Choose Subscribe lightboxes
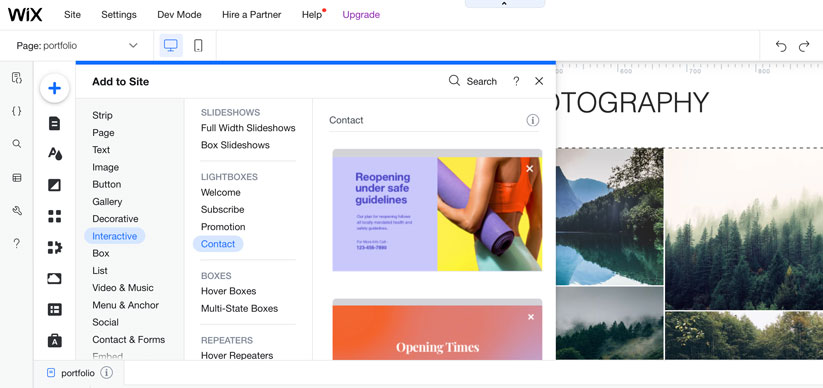The image size is (823, 388). pos(223,209)
